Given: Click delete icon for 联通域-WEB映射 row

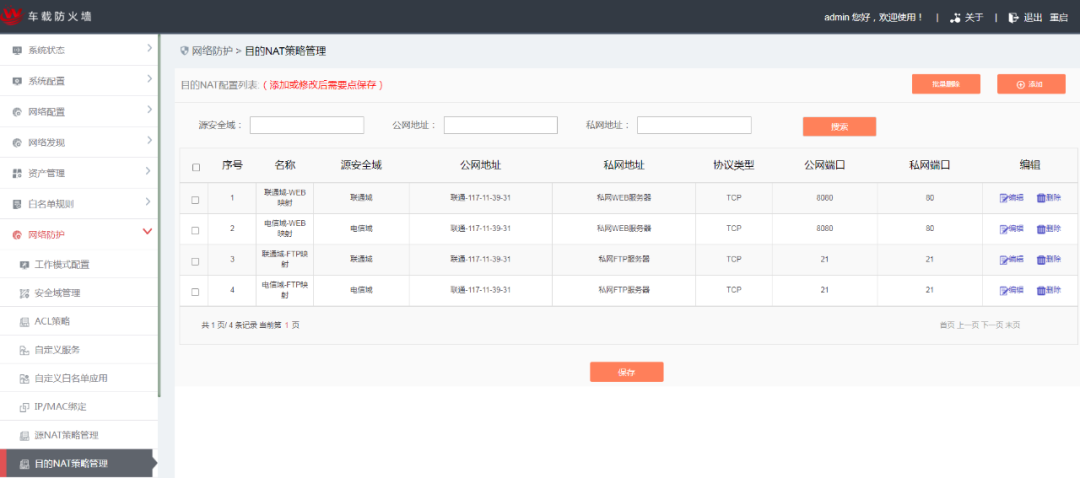Looking at the screenshot, I should pos(1041,198).
